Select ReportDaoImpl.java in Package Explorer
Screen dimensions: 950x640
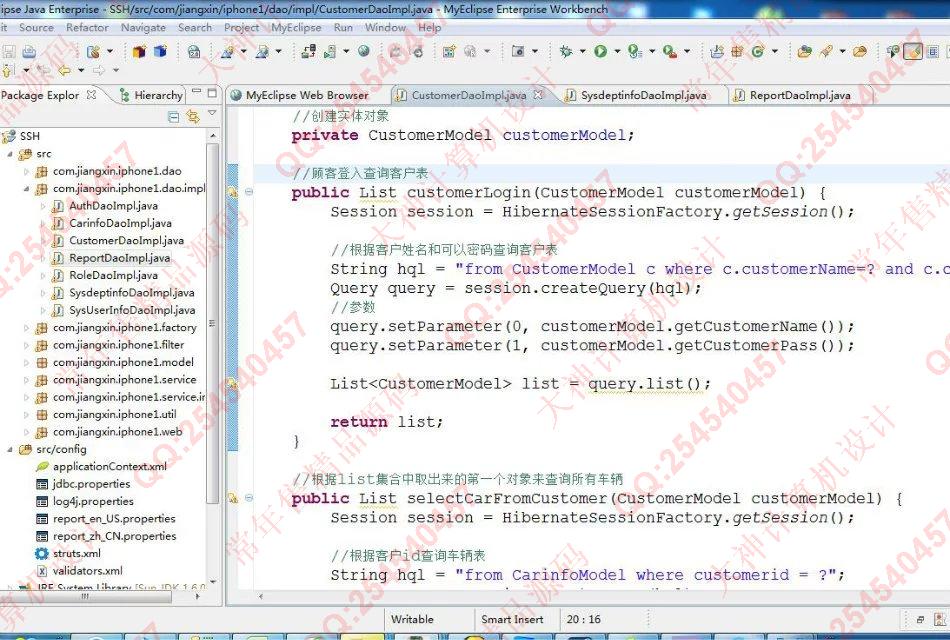[x=119, y=258]
